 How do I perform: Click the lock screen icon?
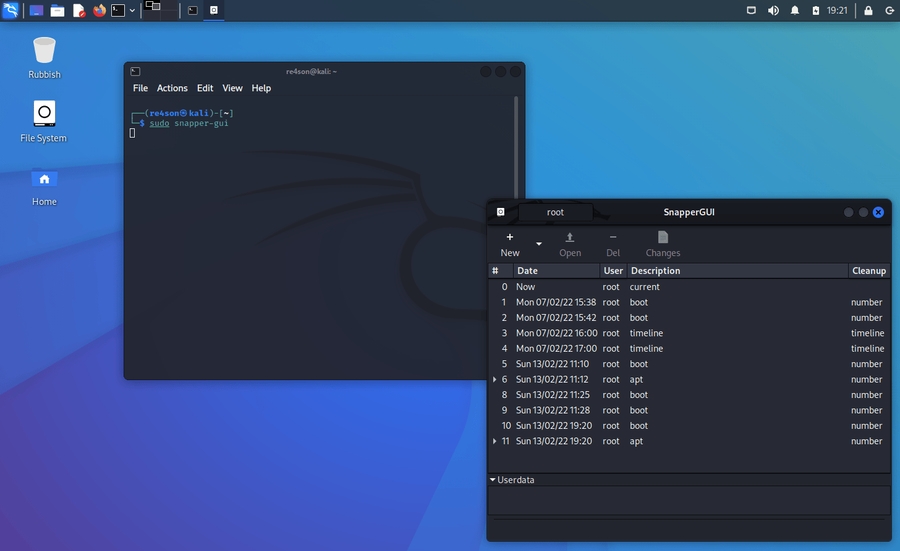pos(868,10)
